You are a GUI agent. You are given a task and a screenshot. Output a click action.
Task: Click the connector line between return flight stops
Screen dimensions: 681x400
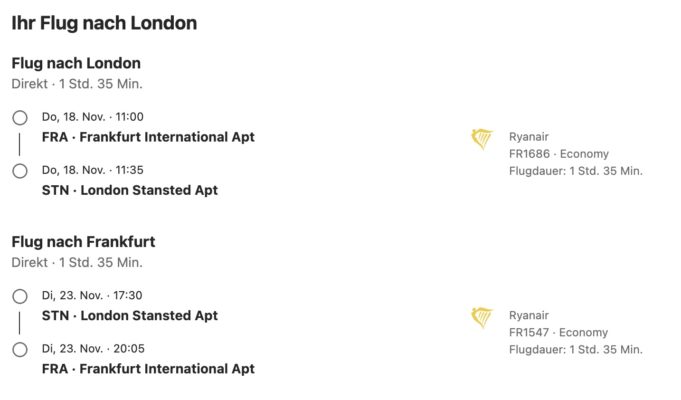(20, 323)
